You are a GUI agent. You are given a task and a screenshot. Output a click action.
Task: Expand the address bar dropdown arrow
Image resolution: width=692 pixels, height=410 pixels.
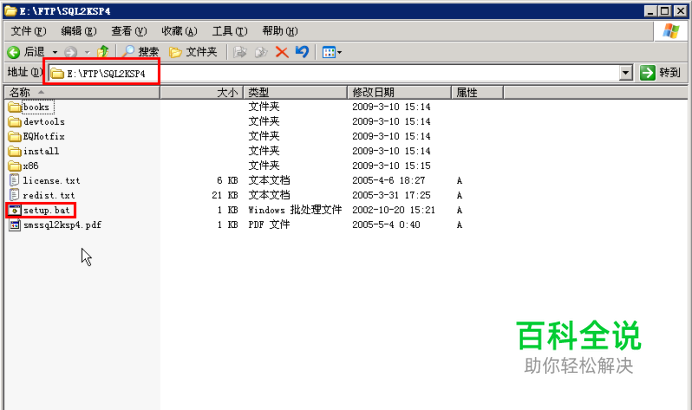pyautogui.click(x=626, y=73)
